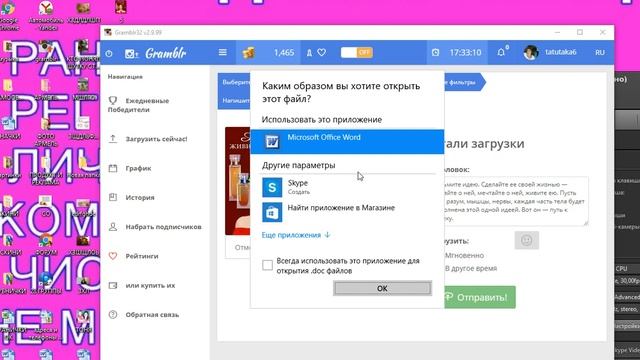Click the follower person icon in header
The width and height of the screenshot is (640, 360).
click(309, 53)
